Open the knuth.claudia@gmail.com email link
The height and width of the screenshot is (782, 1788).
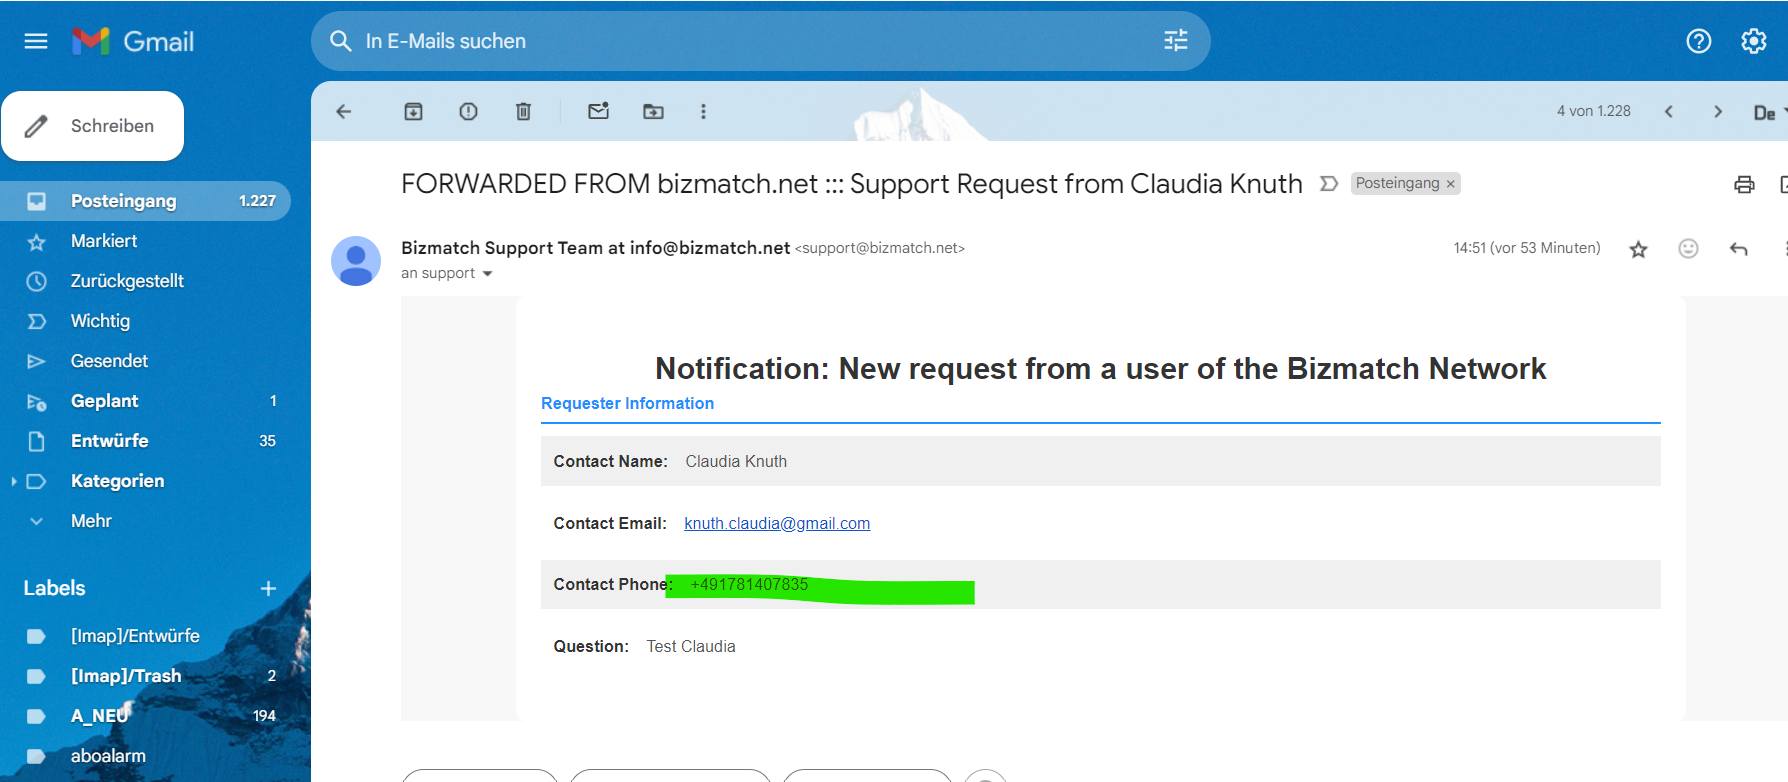(x=777, y=523)
